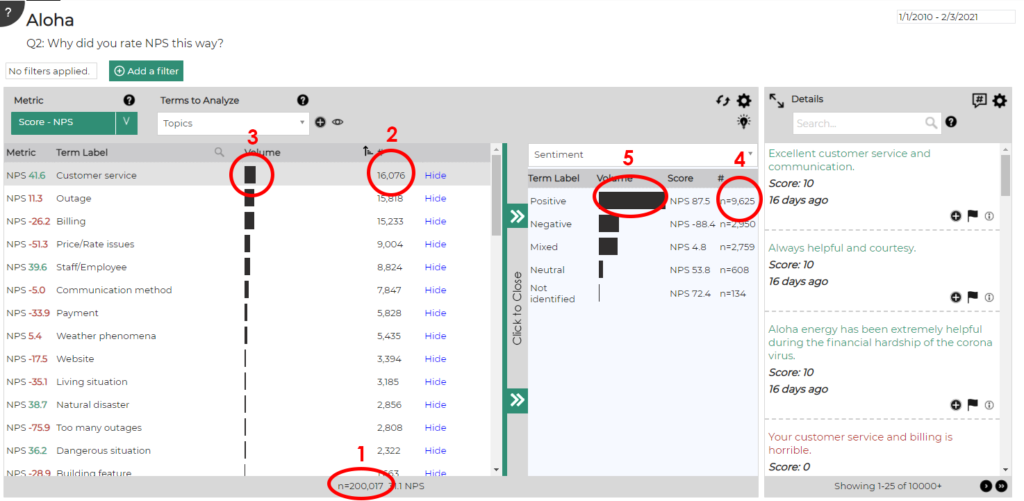The width and height of the screenshot is (1024, 501).
Task: Click the lightbulb insights icon
Action: point(743,122)
